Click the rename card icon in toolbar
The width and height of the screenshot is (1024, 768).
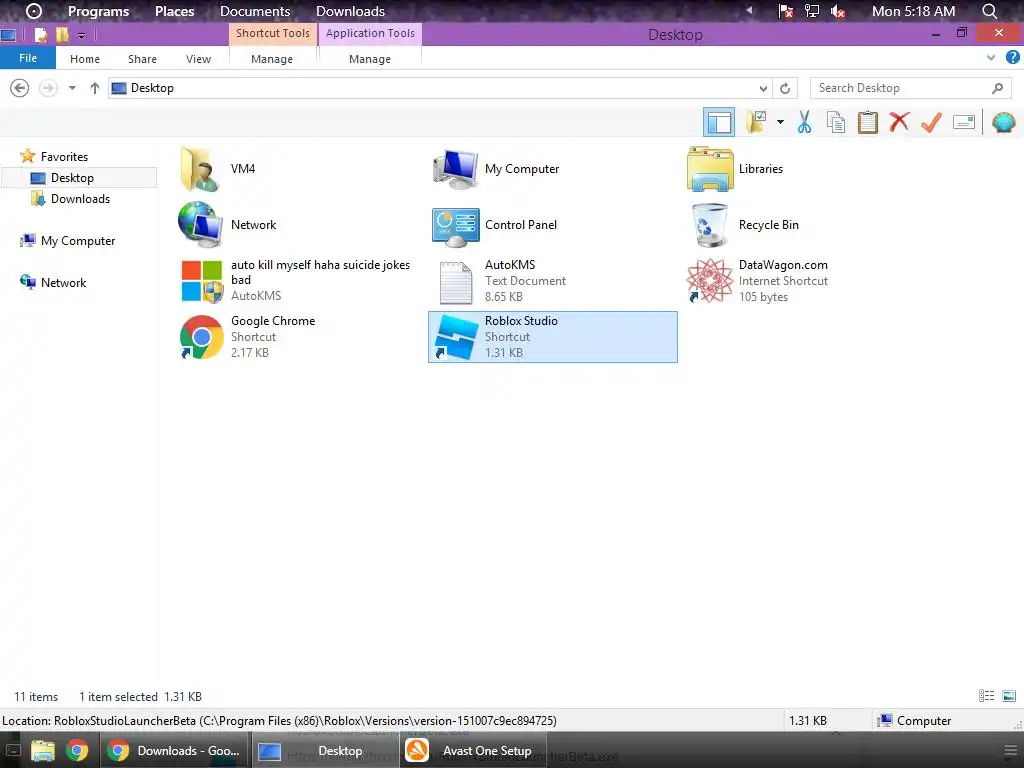[x=964, y=122]
